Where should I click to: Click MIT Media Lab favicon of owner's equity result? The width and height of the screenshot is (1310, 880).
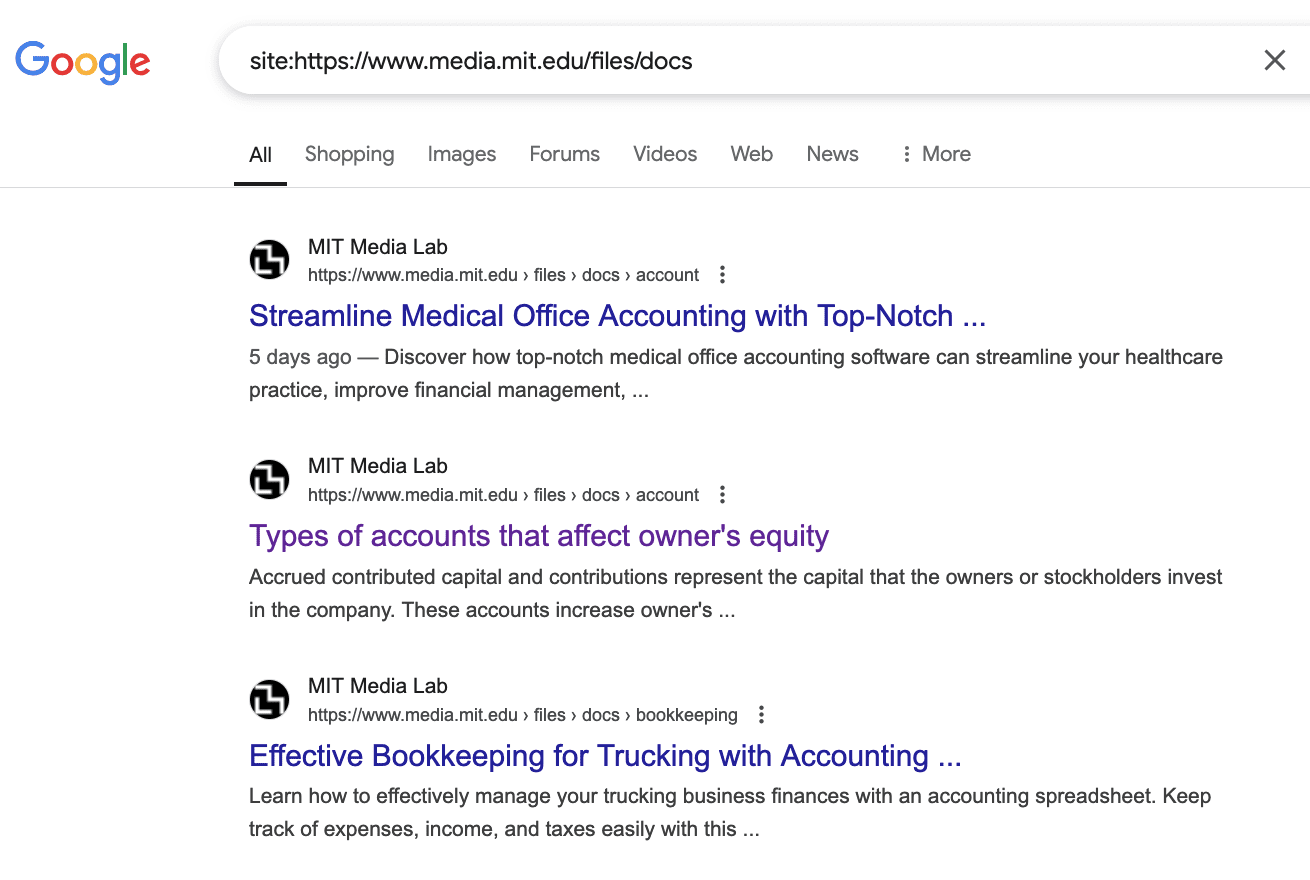(x=269, y=480)
